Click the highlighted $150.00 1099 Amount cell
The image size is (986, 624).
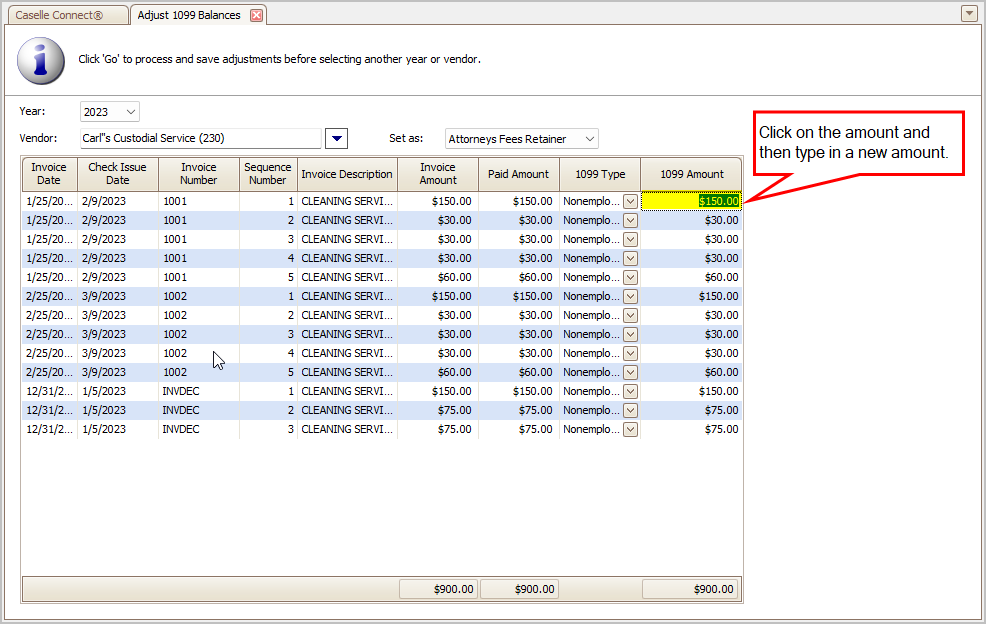(x=691, y=201)
